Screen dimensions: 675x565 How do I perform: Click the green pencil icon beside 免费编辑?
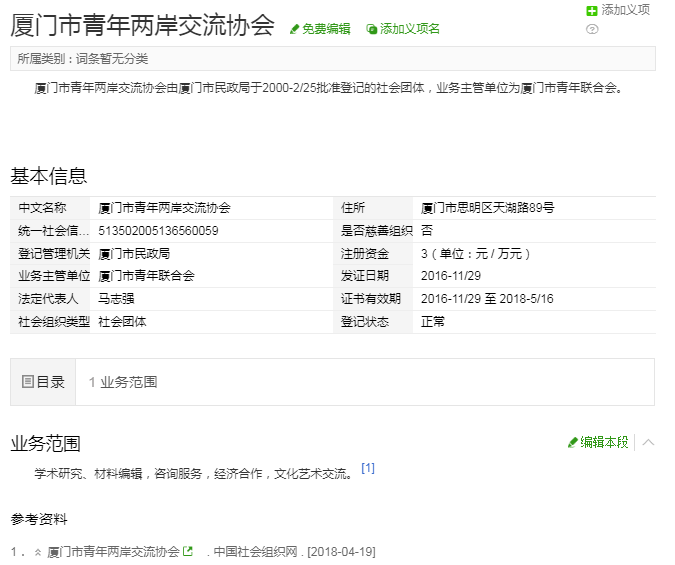294,29
